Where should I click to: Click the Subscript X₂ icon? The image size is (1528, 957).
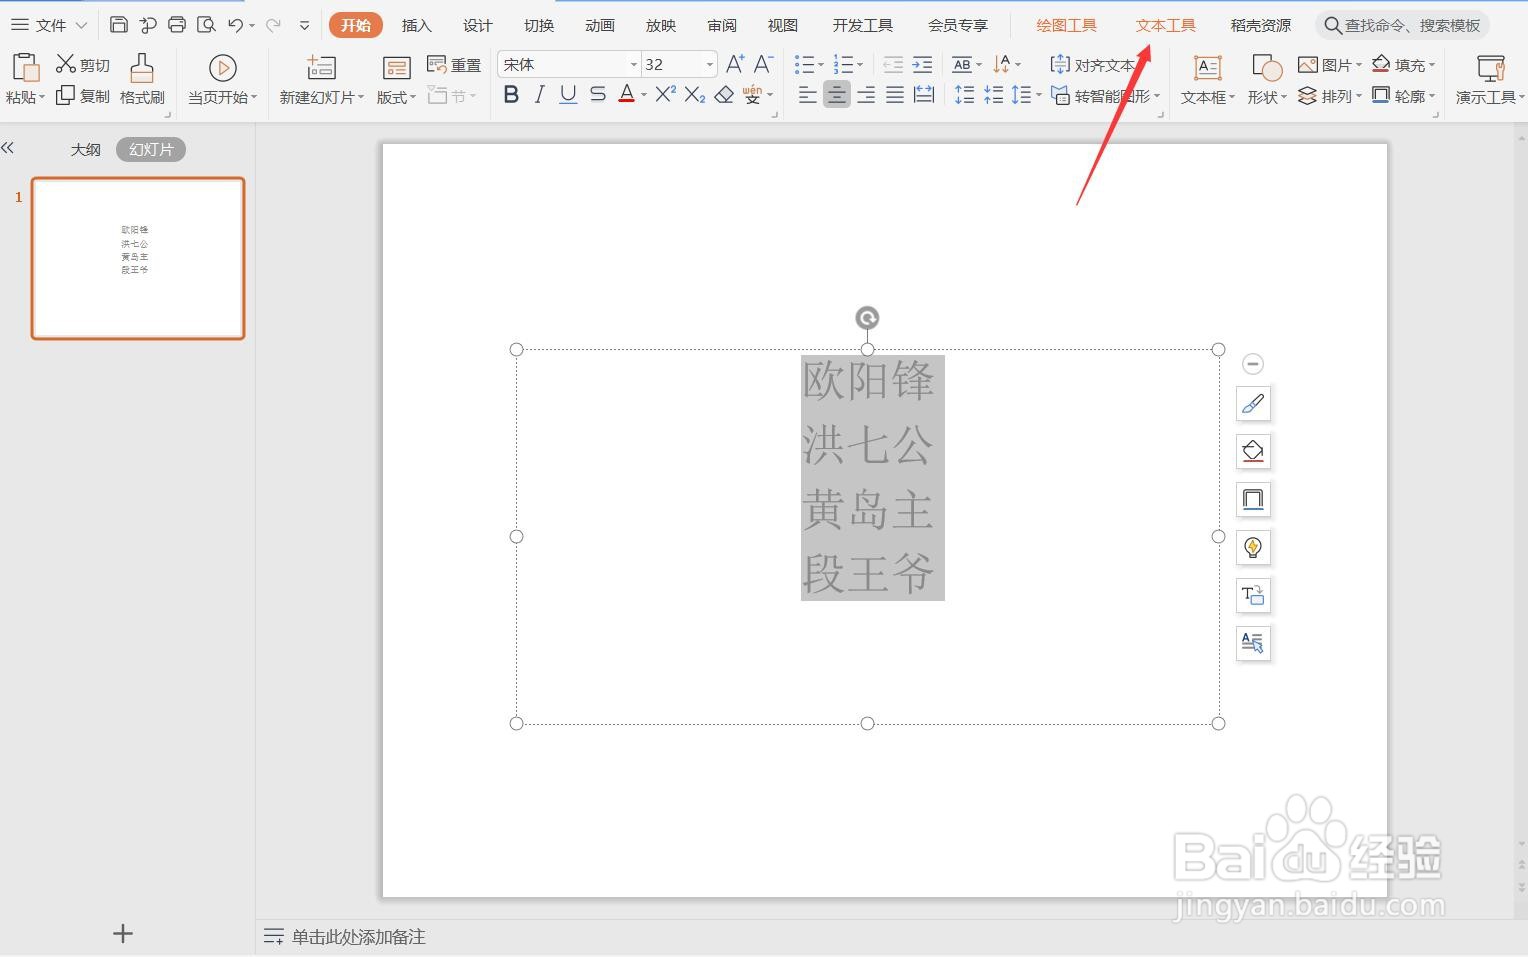point(695,95)
